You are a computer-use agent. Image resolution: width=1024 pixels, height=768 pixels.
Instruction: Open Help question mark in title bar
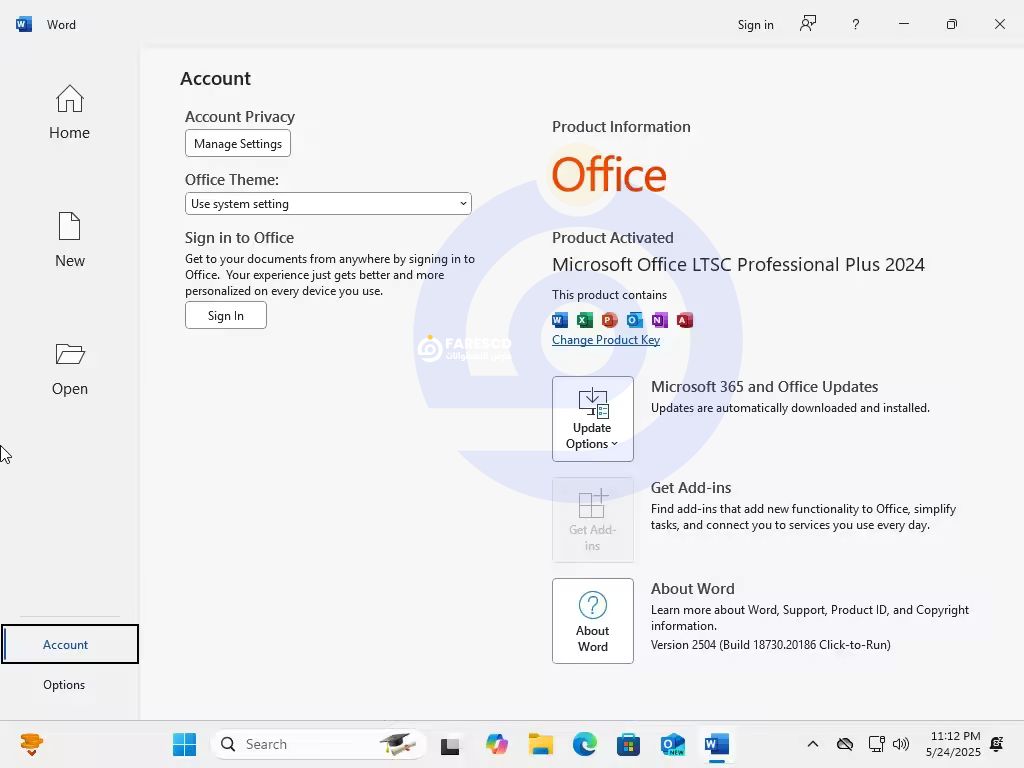coord(856,25)
